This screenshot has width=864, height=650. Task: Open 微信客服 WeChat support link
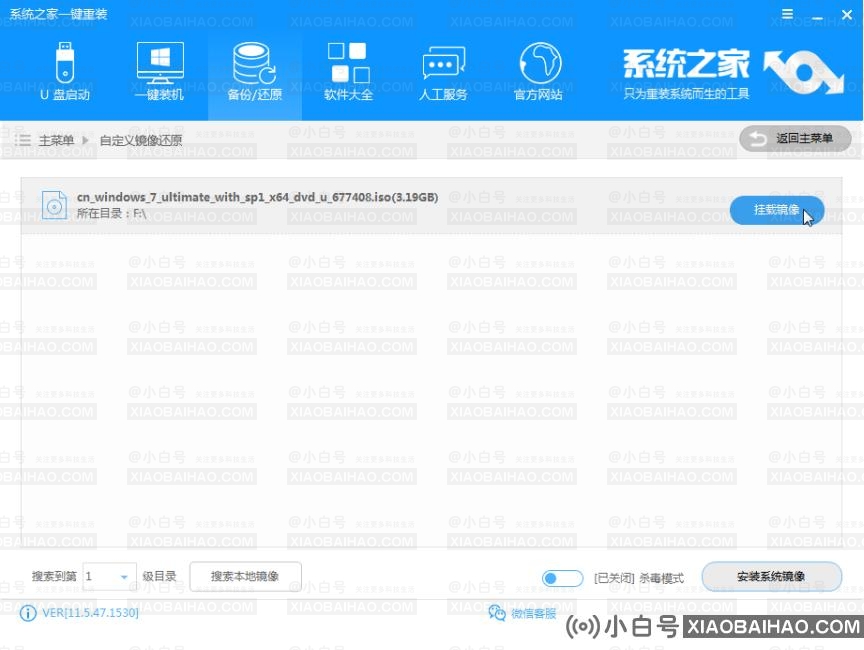(533, 613)
